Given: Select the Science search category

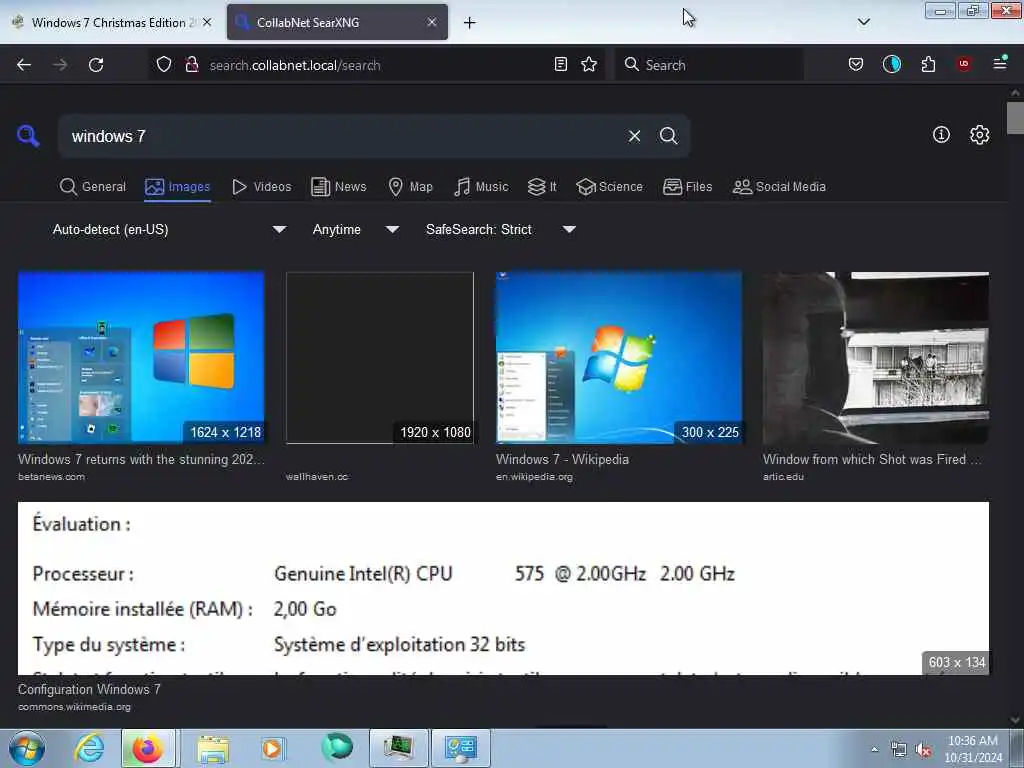Looking at the screenshot, I should coord(610,187).
